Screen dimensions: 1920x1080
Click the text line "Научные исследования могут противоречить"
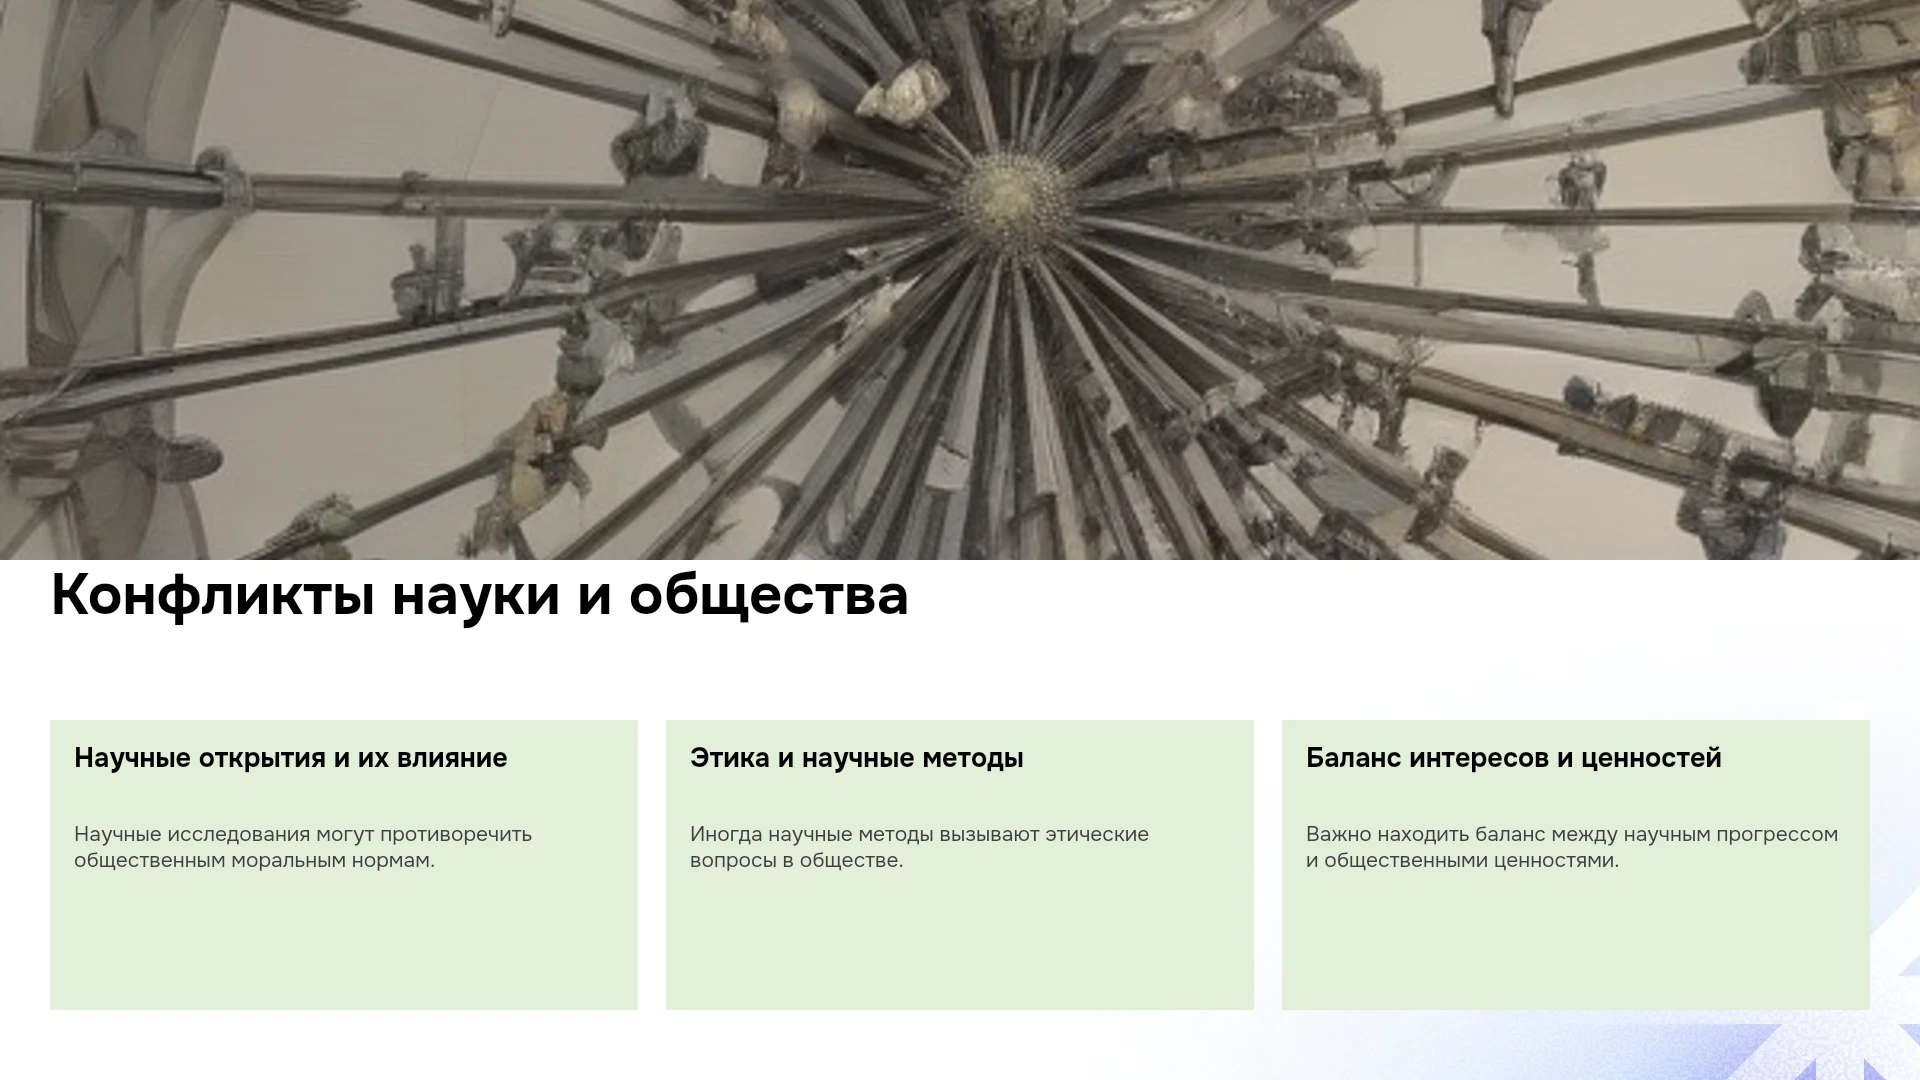[x=303, y=835]
